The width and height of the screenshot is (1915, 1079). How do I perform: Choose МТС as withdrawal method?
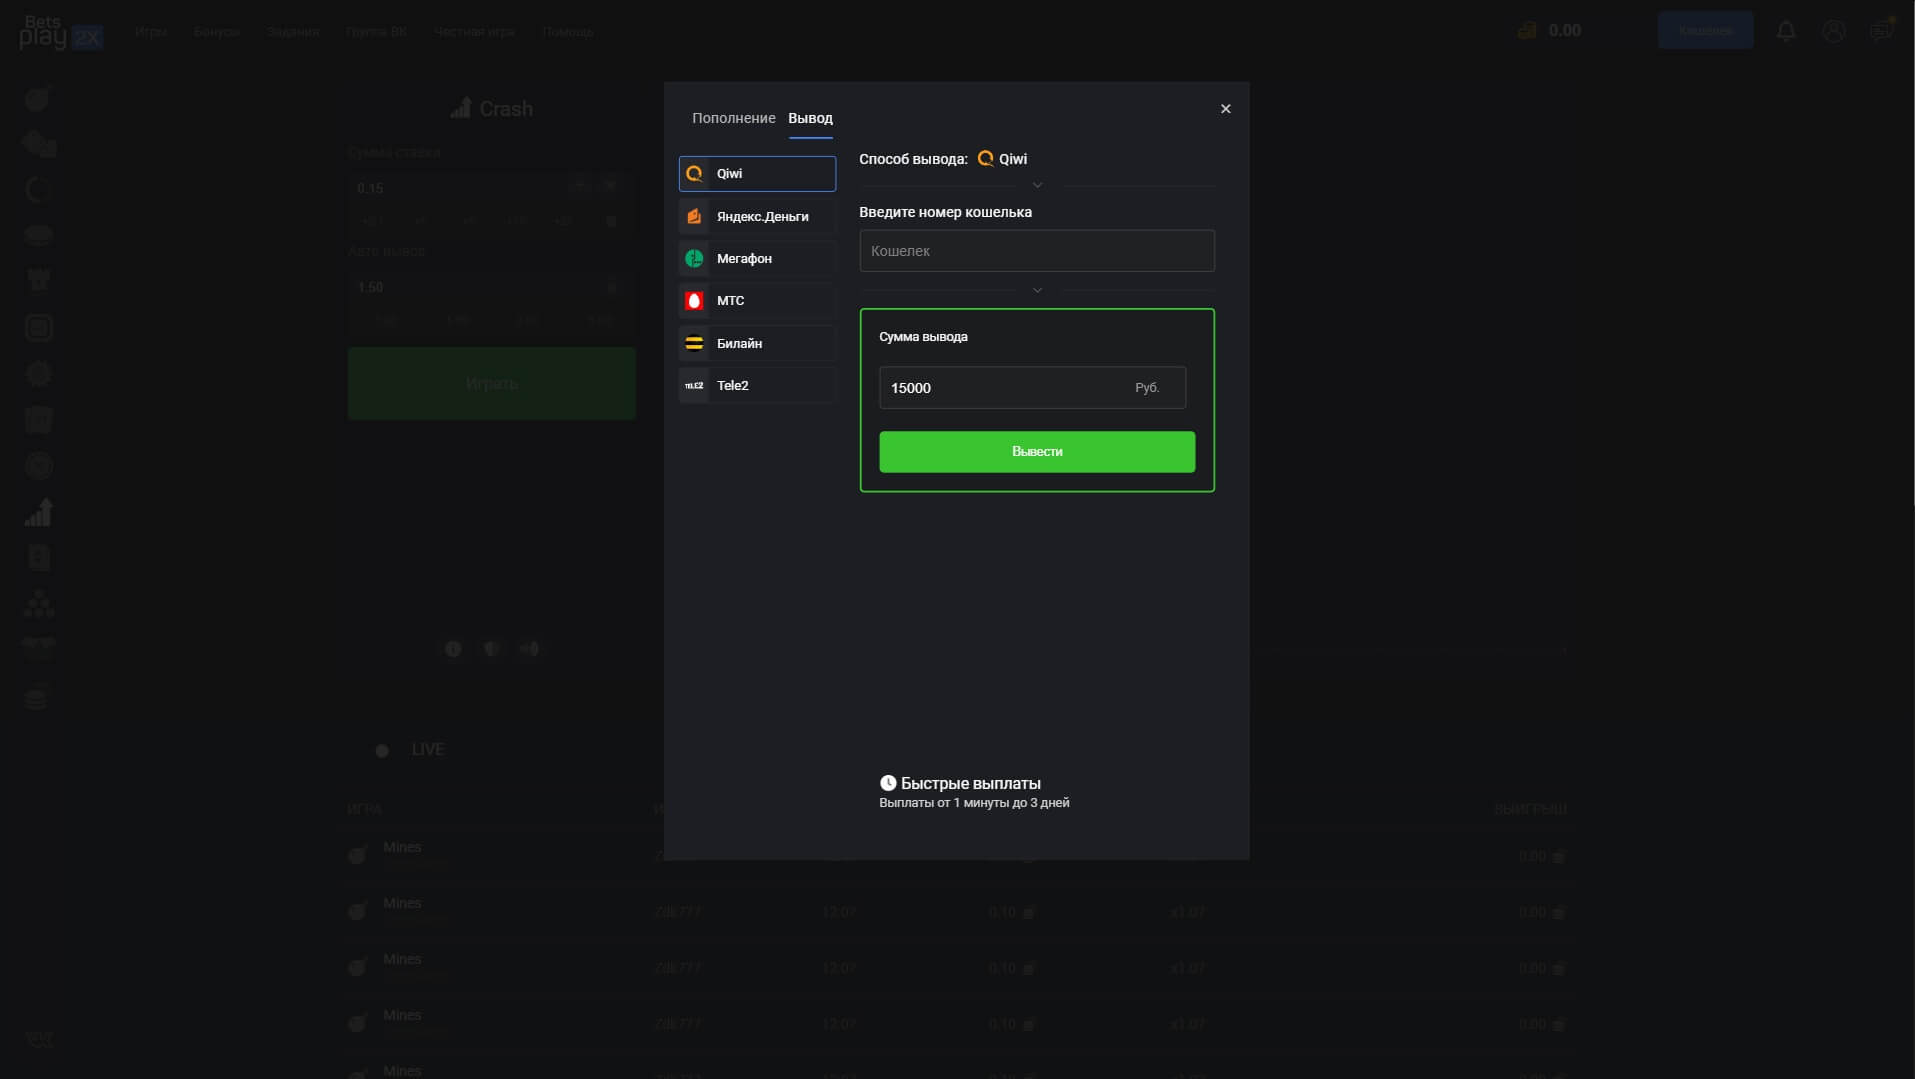coord(757,301)
